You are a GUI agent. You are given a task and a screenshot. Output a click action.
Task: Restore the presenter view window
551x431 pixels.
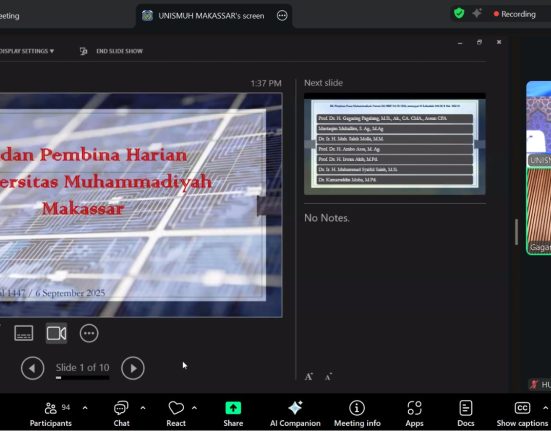click(x=479, y=43)
